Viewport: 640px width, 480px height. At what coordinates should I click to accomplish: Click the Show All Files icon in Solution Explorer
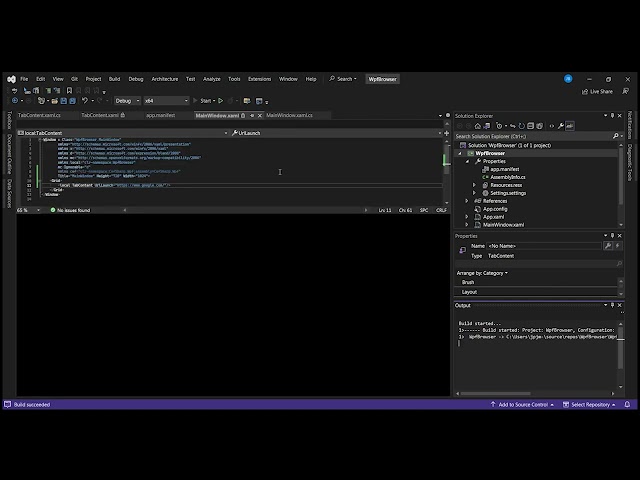click(539, 126)
